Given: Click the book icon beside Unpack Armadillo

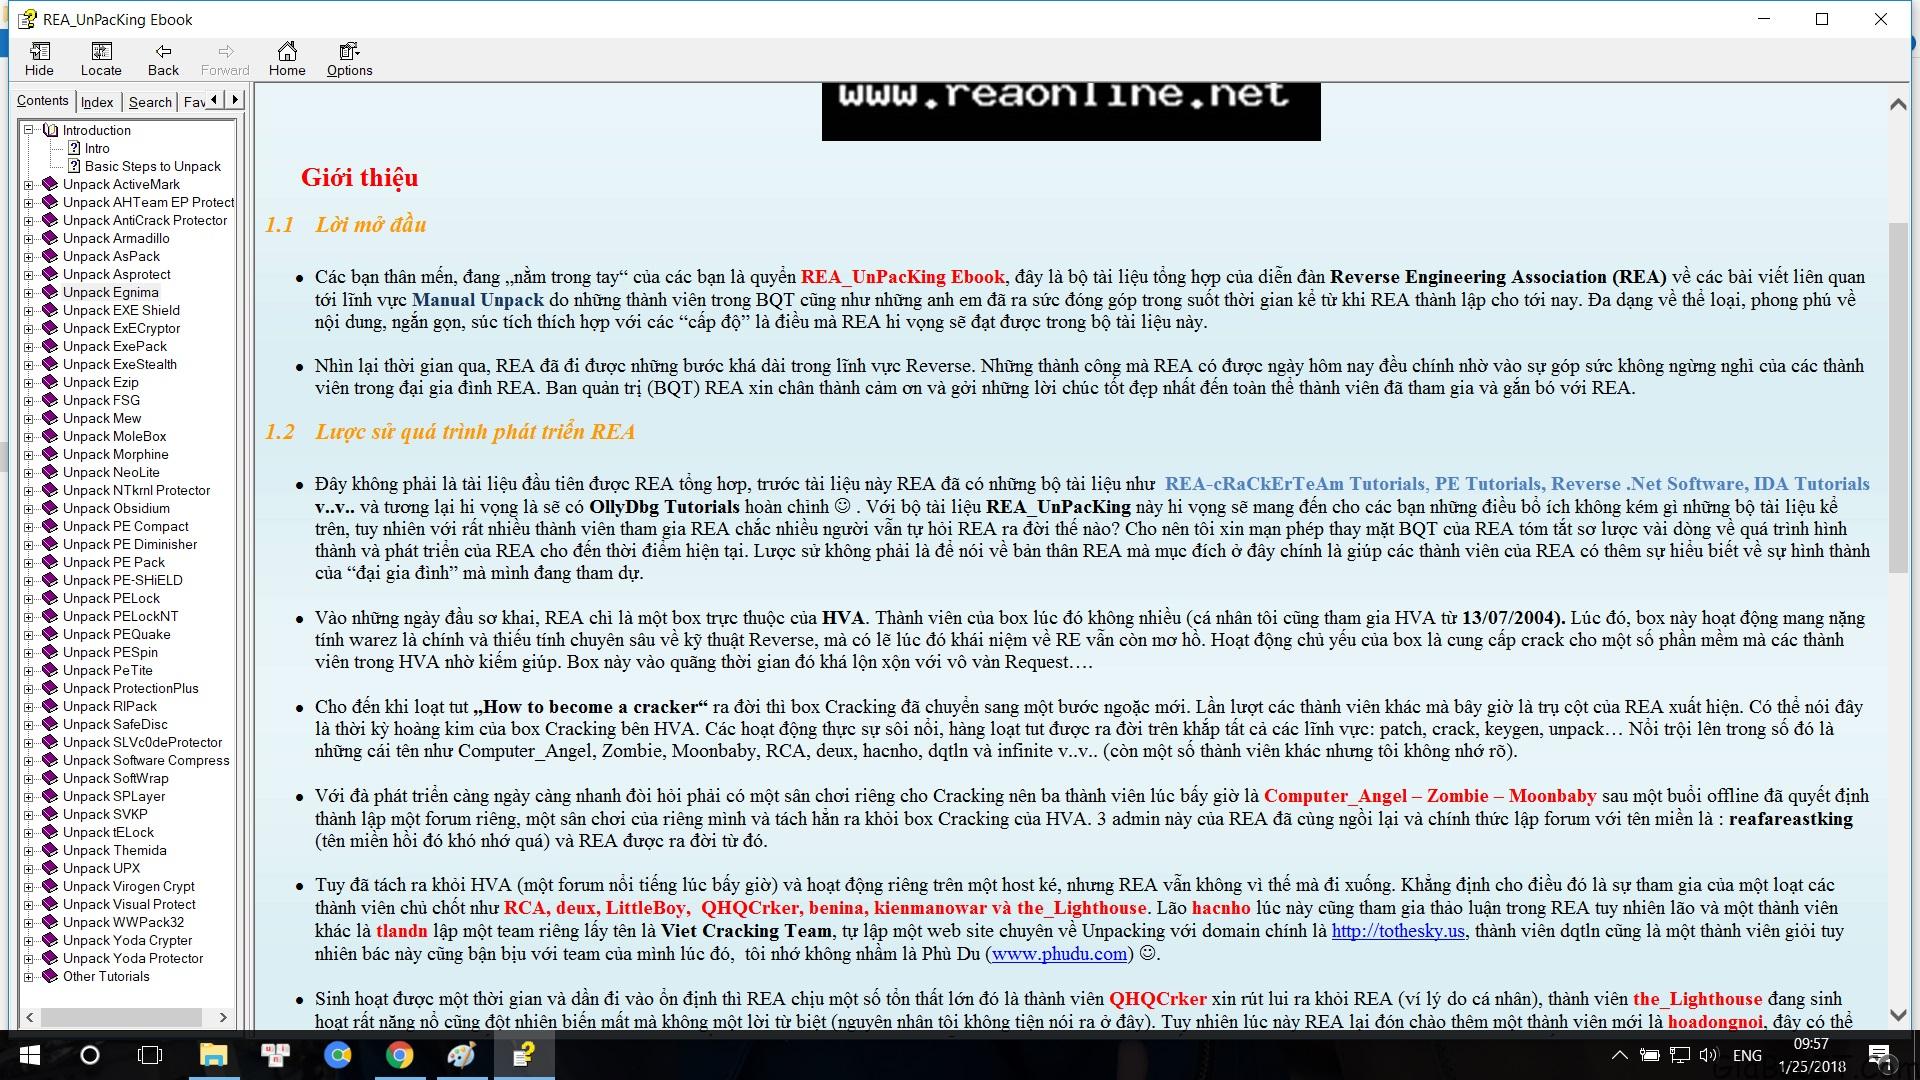Looking at the screenshot, I should pos(50,238).
